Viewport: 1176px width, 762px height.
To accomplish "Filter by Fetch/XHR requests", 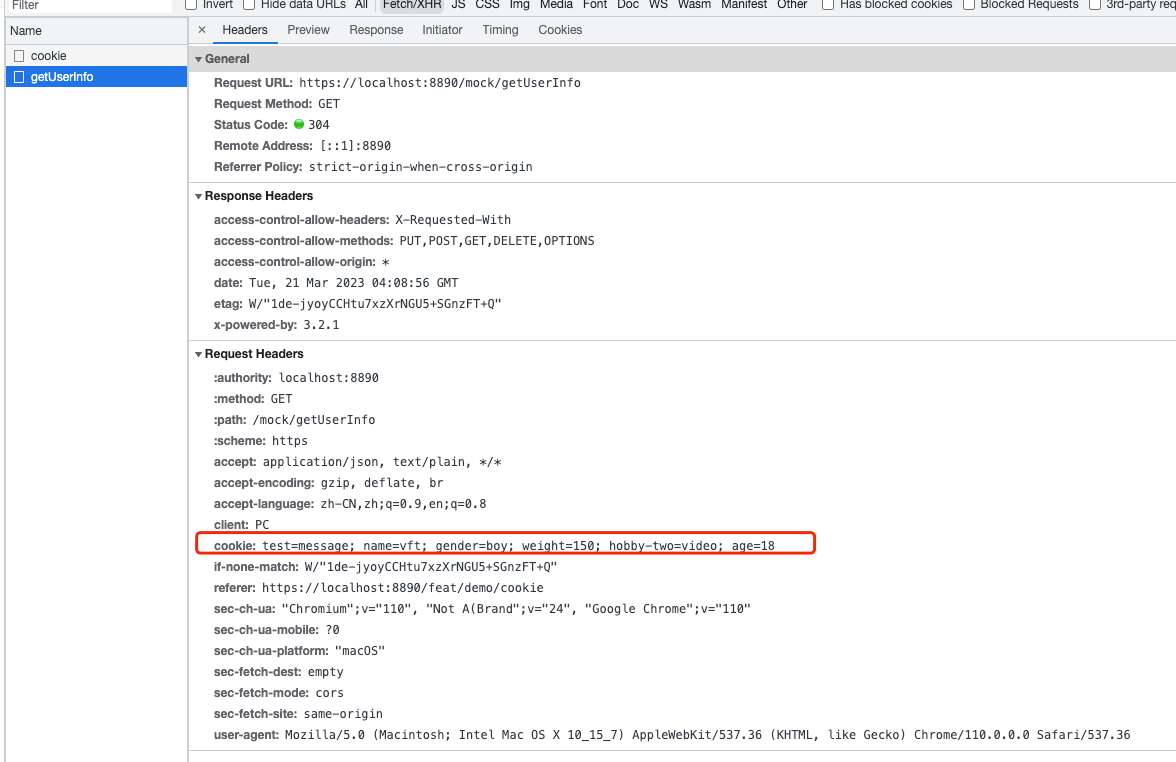I will 412,4.
